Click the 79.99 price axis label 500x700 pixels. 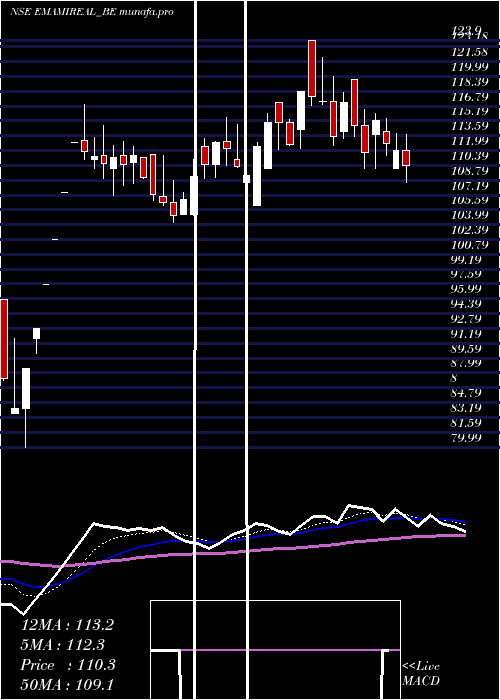(467, 437)
